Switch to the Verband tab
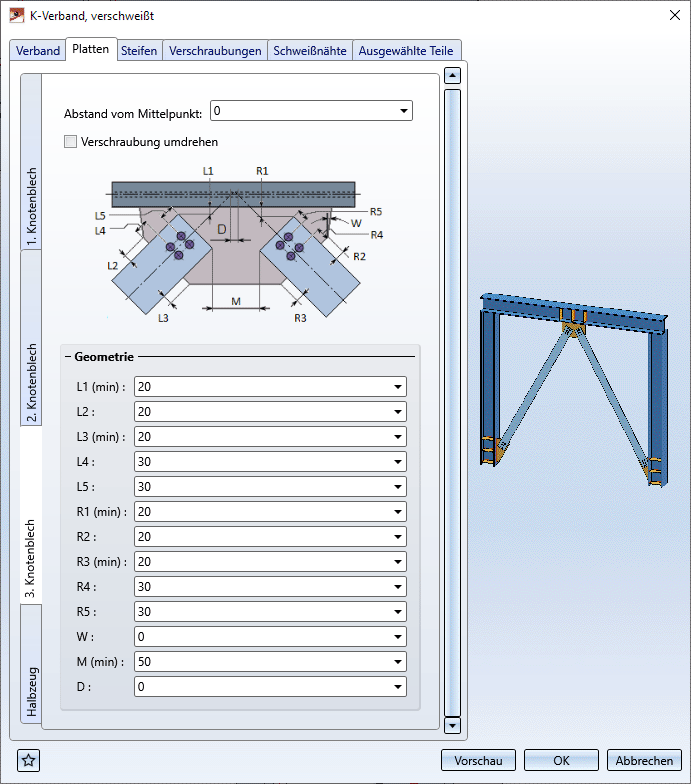This screenshot has height=784, width=691. 38,50
